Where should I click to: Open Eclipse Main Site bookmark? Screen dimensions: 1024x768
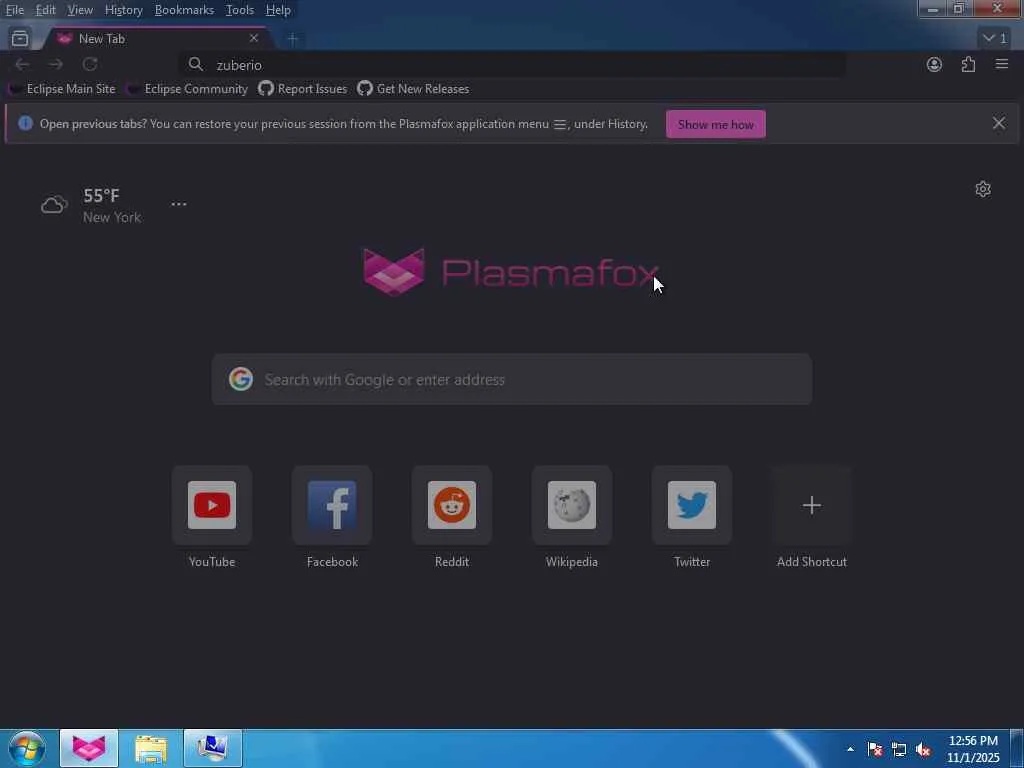coord(63,89)
